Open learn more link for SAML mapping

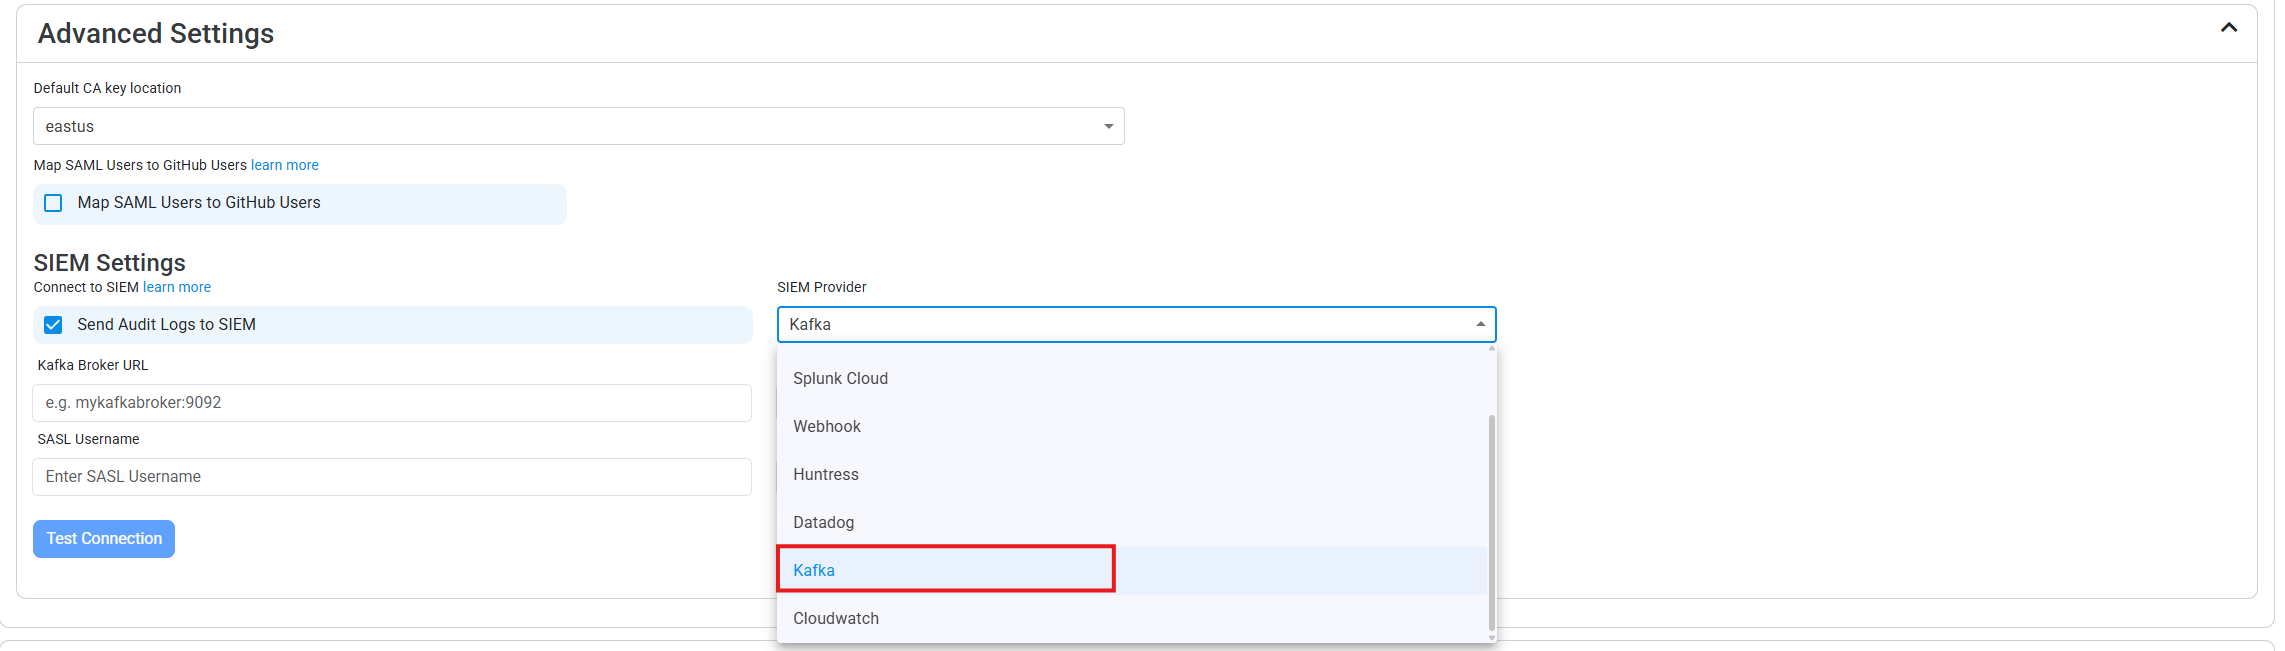point(284,166)
